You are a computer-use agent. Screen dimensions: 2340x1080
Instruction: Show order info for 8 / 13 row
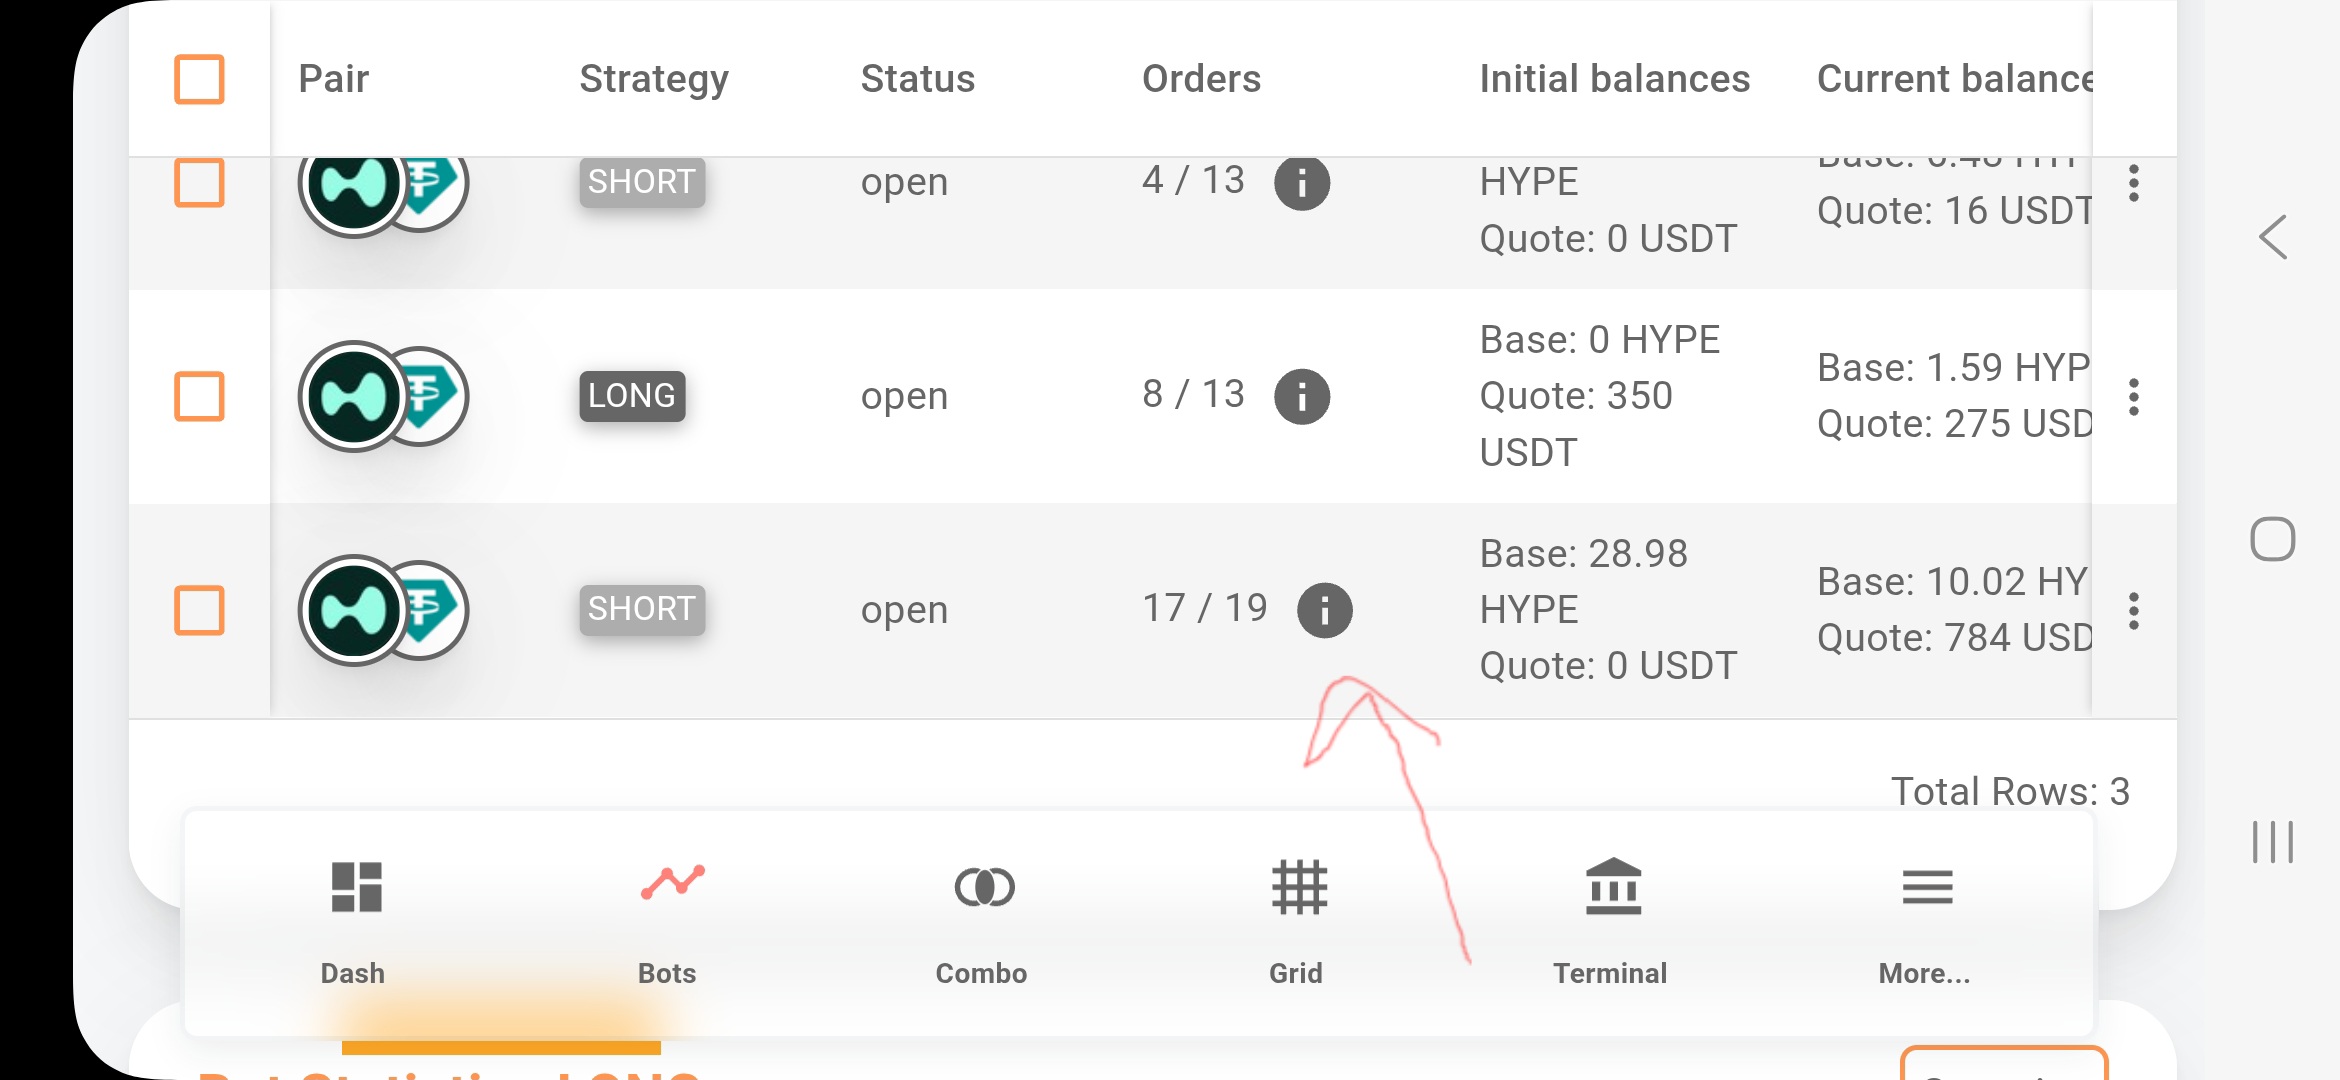pos(1302,397)
